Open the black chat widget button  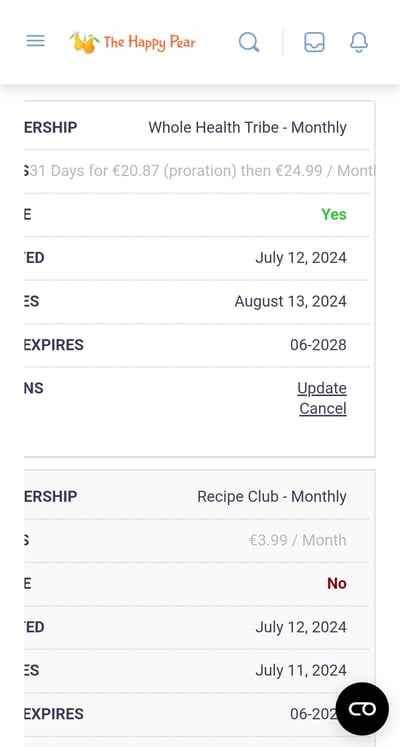pyautogui.click(x=362, y=709)
